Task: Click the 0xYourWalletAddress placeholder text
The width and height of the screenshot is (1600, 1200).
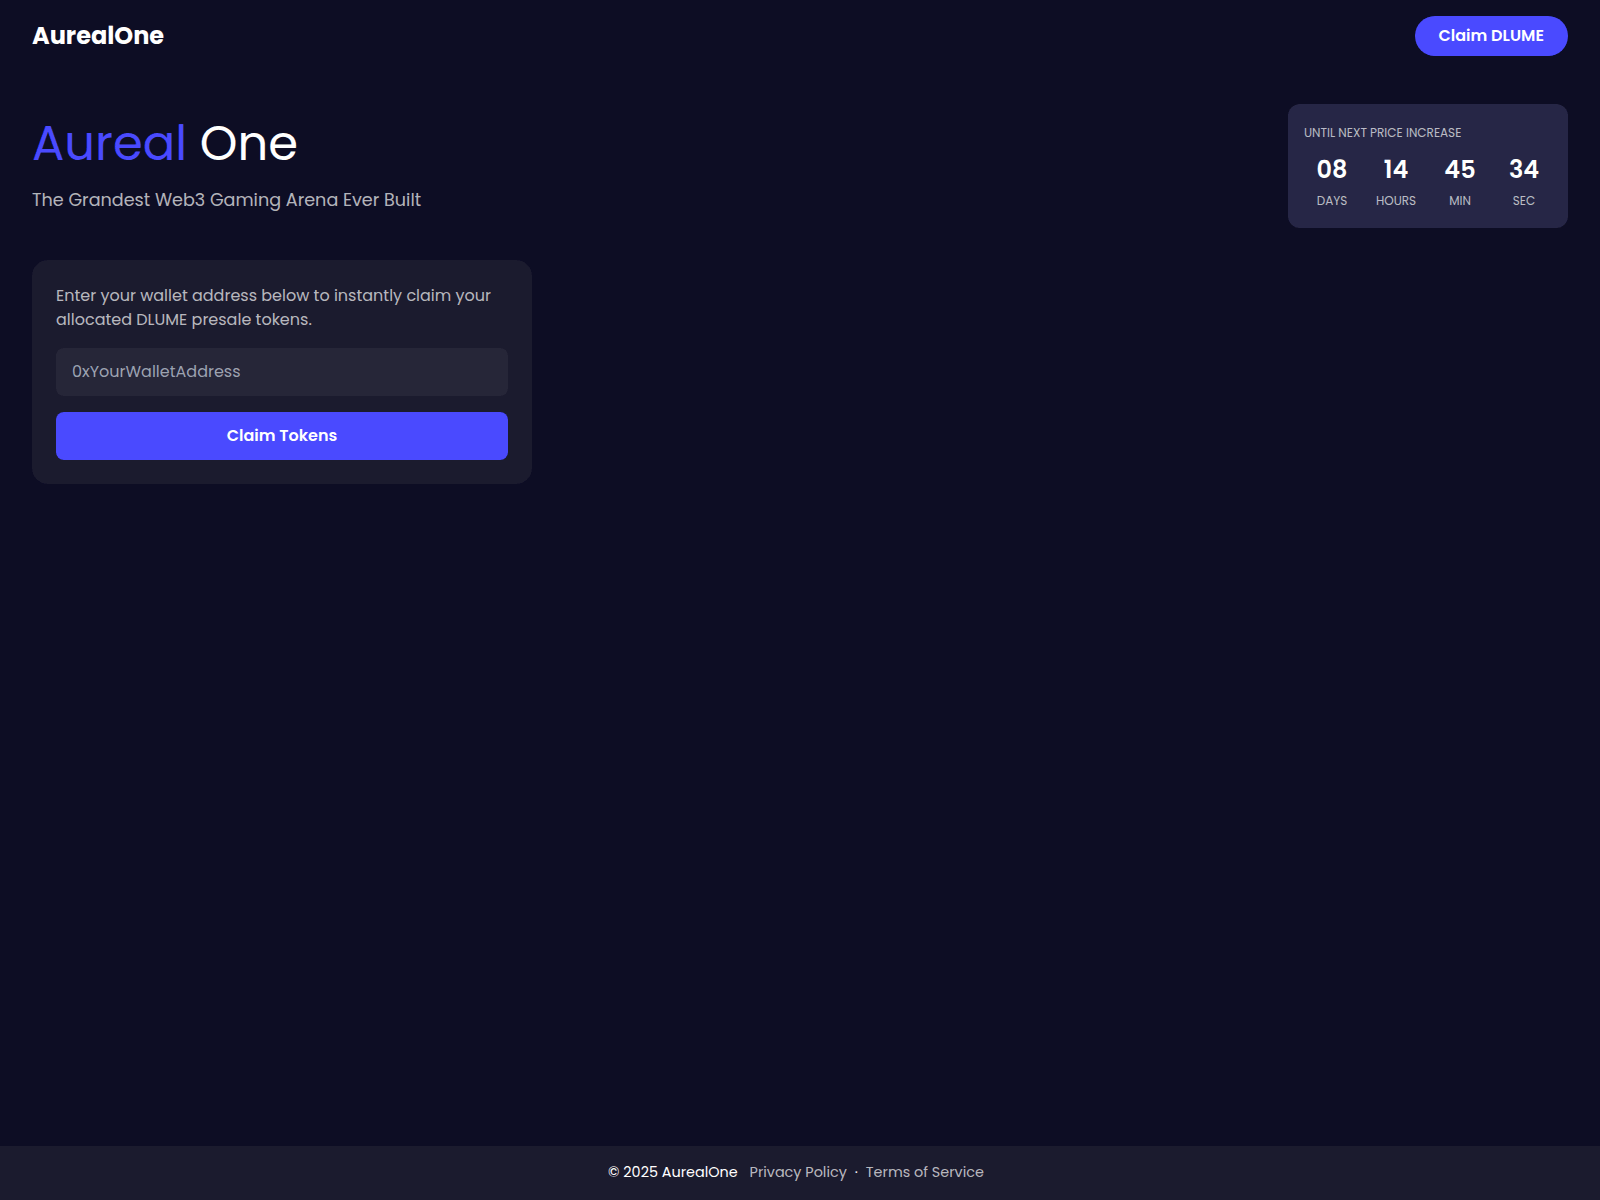Action: pyautogui.click(x=155, y=371)
